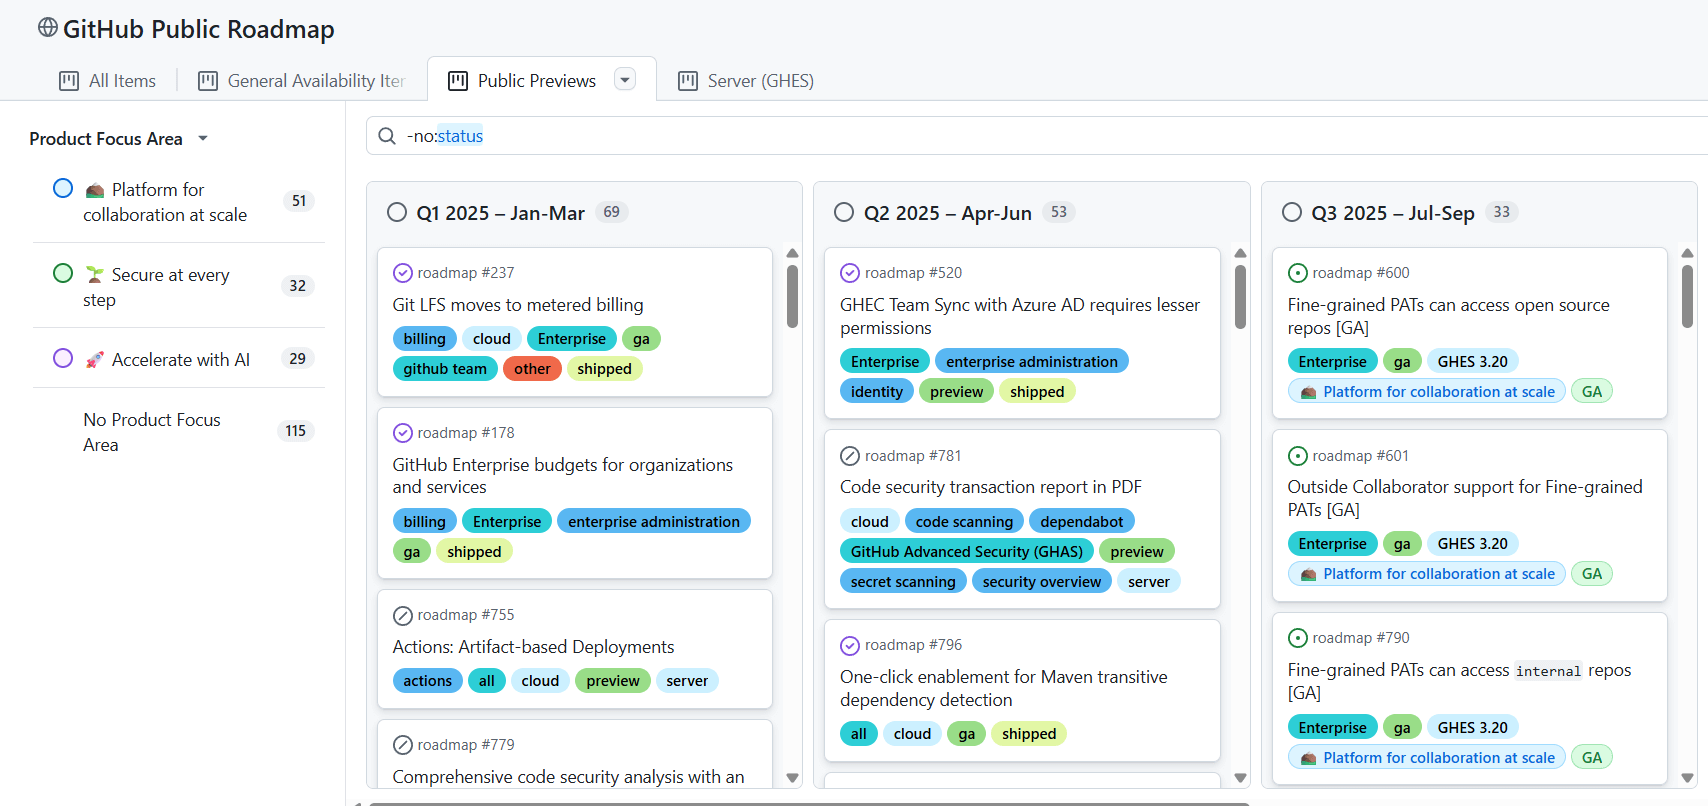Click the 'GHES 3.20' label on roadmap #600
The width and height of the screenshot is (1708, 806).
tap(1473, 362)
